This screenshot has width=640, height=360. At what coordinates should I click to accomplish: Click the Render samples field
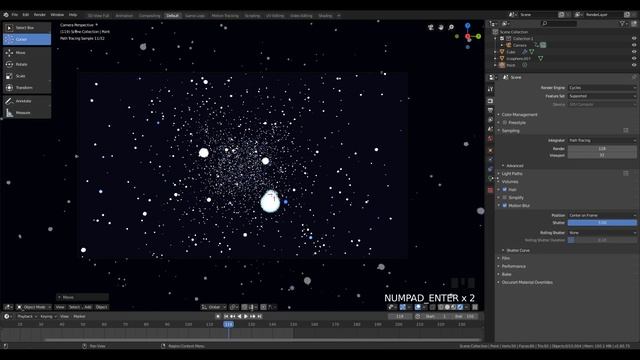click(602, 149)
